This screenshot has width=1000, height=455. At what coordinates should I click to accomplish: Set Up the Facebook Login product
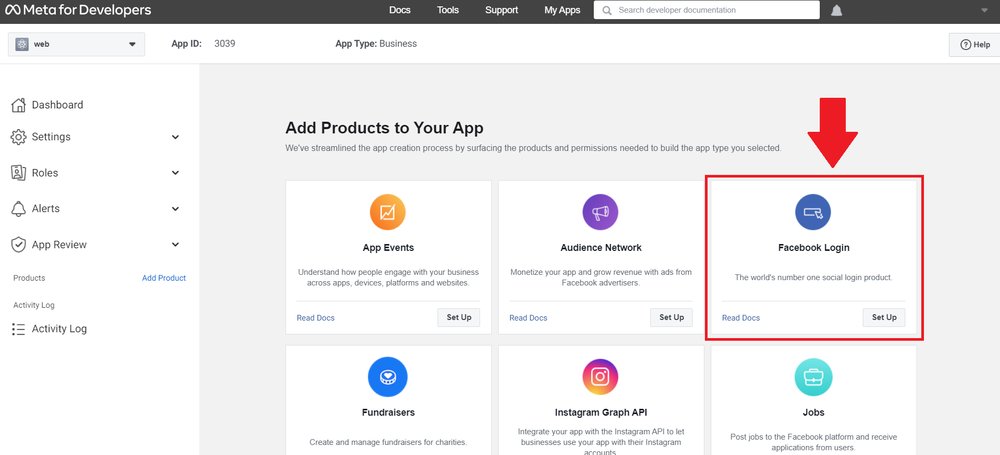tap(884, 317)
